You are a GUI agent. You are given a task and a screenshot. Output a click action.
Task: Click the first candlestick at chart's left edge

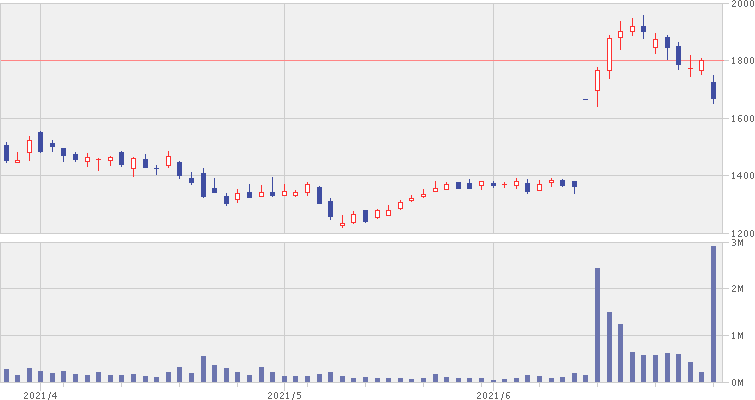[x=6, y=152]
